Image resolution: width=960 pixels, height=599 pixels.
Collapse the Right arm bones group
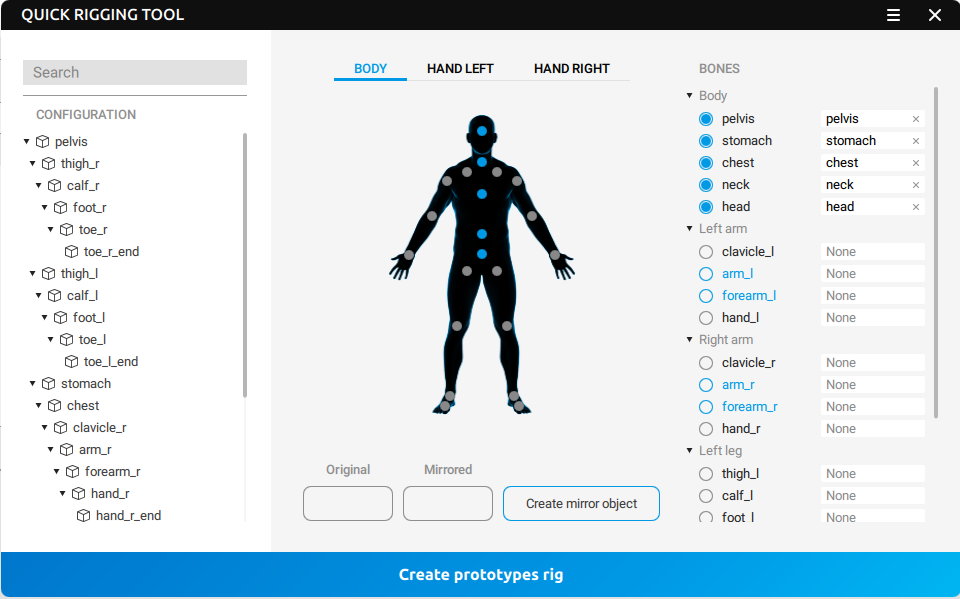click(x=689, y=339)
